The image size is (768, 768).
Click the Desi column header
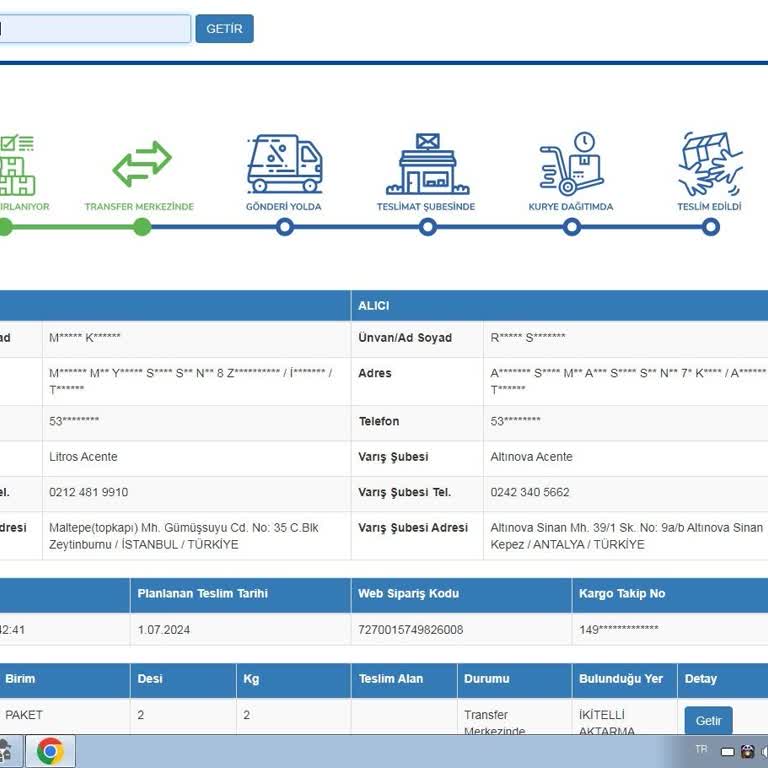click(x=183, y=680)
